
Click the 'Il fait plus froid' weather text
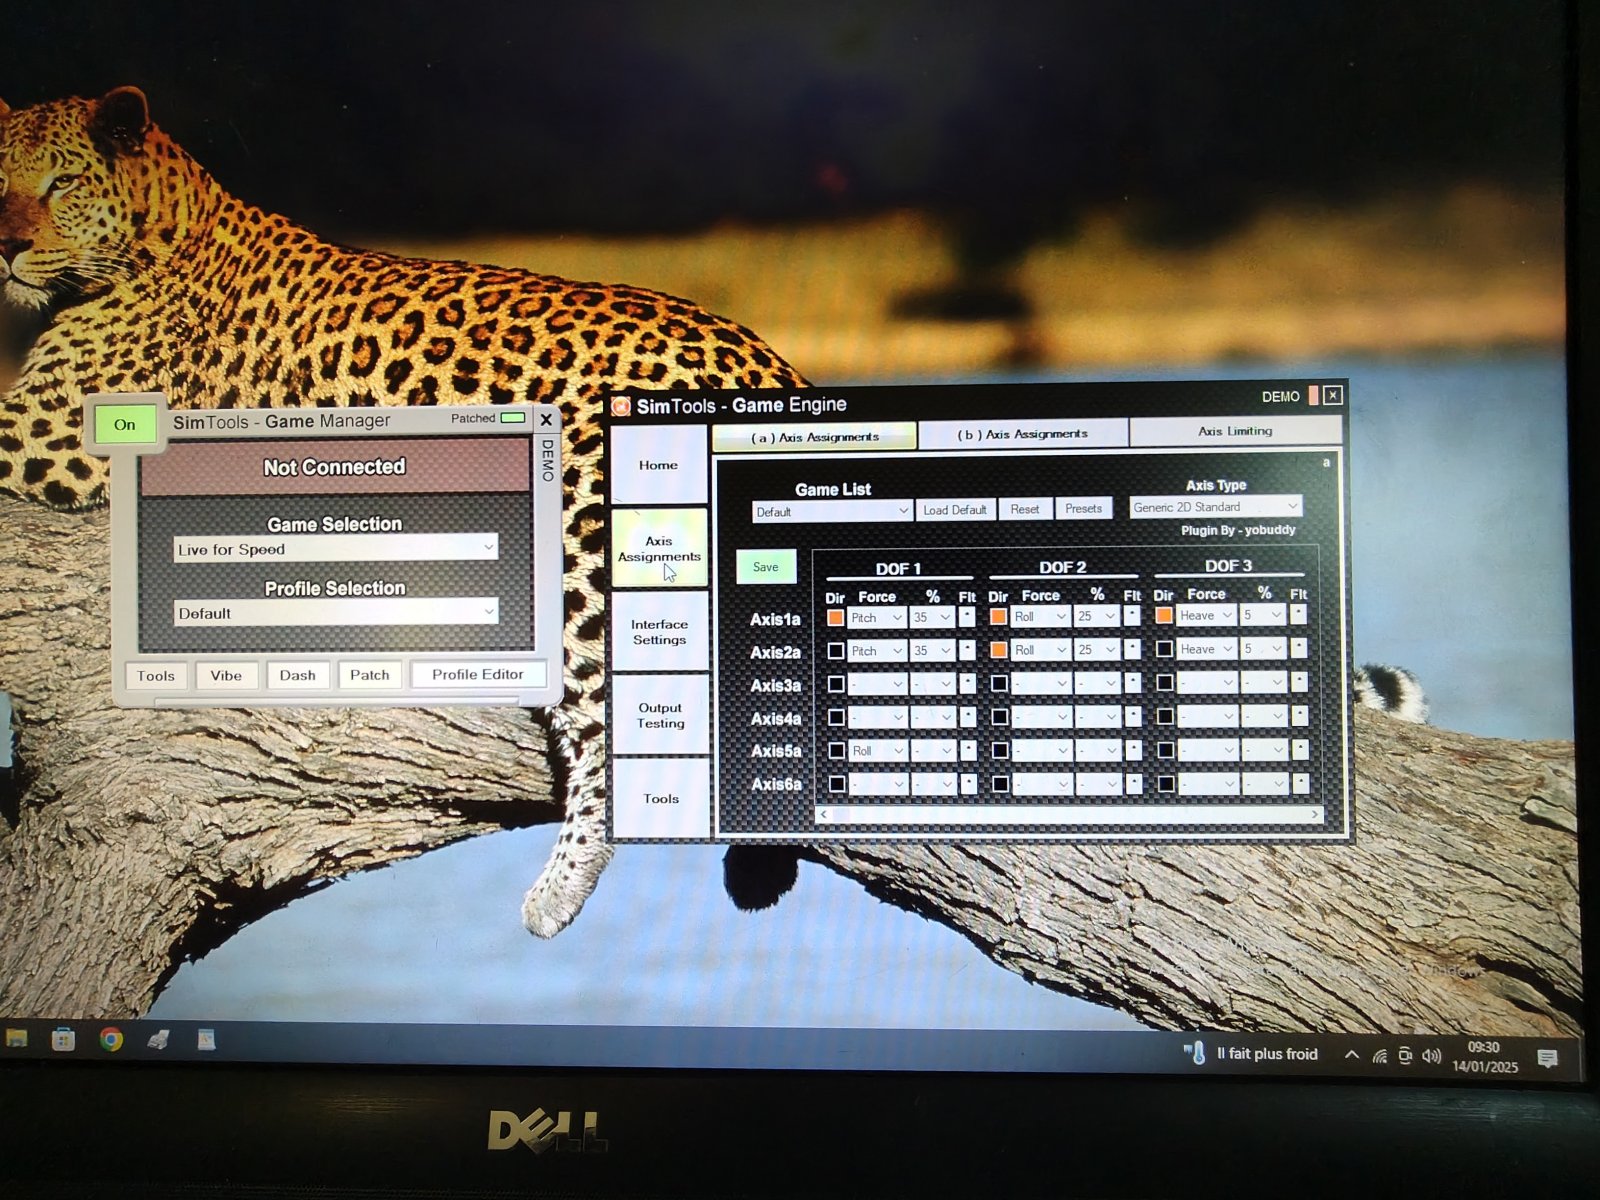click(x=1267, y=1054)
